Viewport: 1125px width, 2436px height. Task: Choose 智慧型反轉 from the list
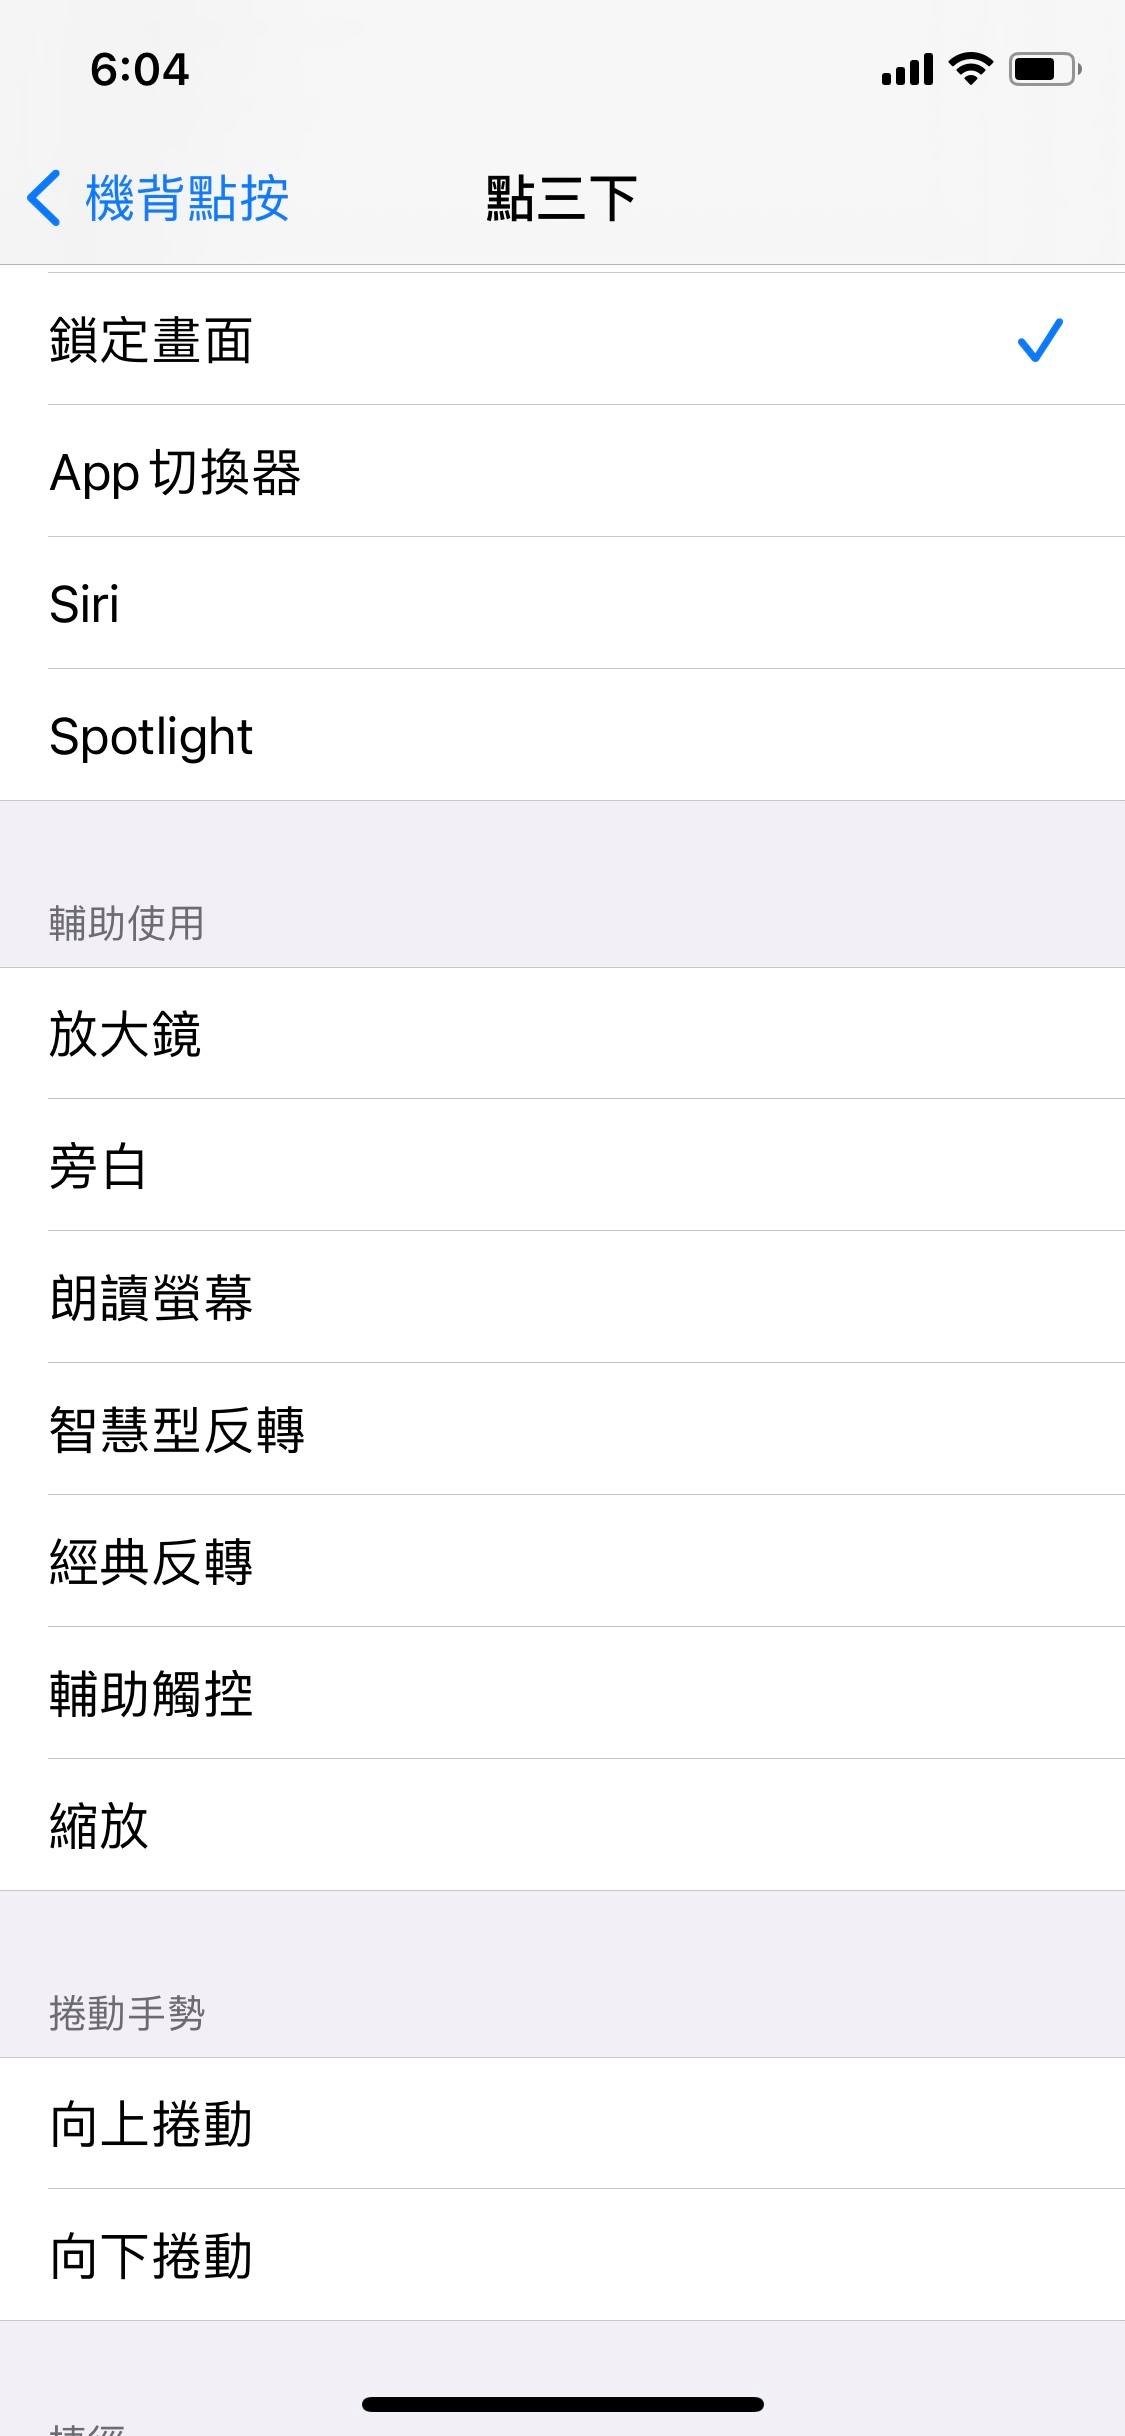(x=177, y=1430)
